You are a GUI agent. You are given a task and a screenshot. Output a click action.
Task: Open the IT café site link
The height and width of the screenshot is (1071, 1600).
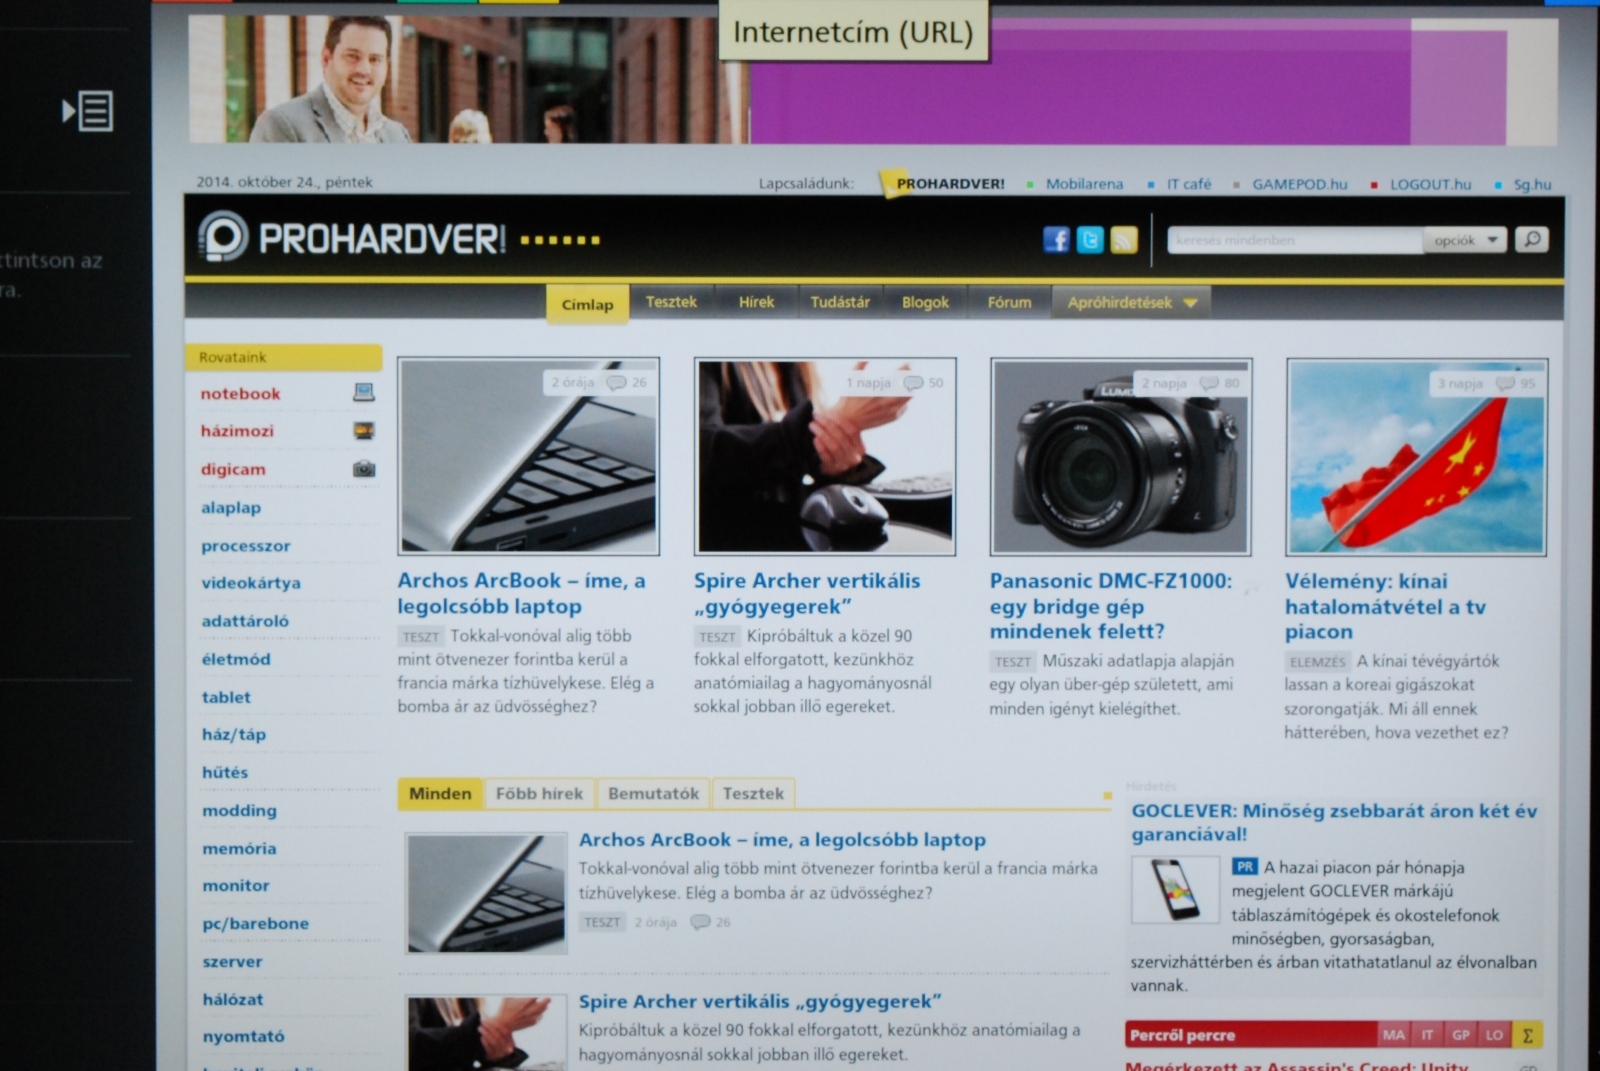click(x=1189, y=184)
